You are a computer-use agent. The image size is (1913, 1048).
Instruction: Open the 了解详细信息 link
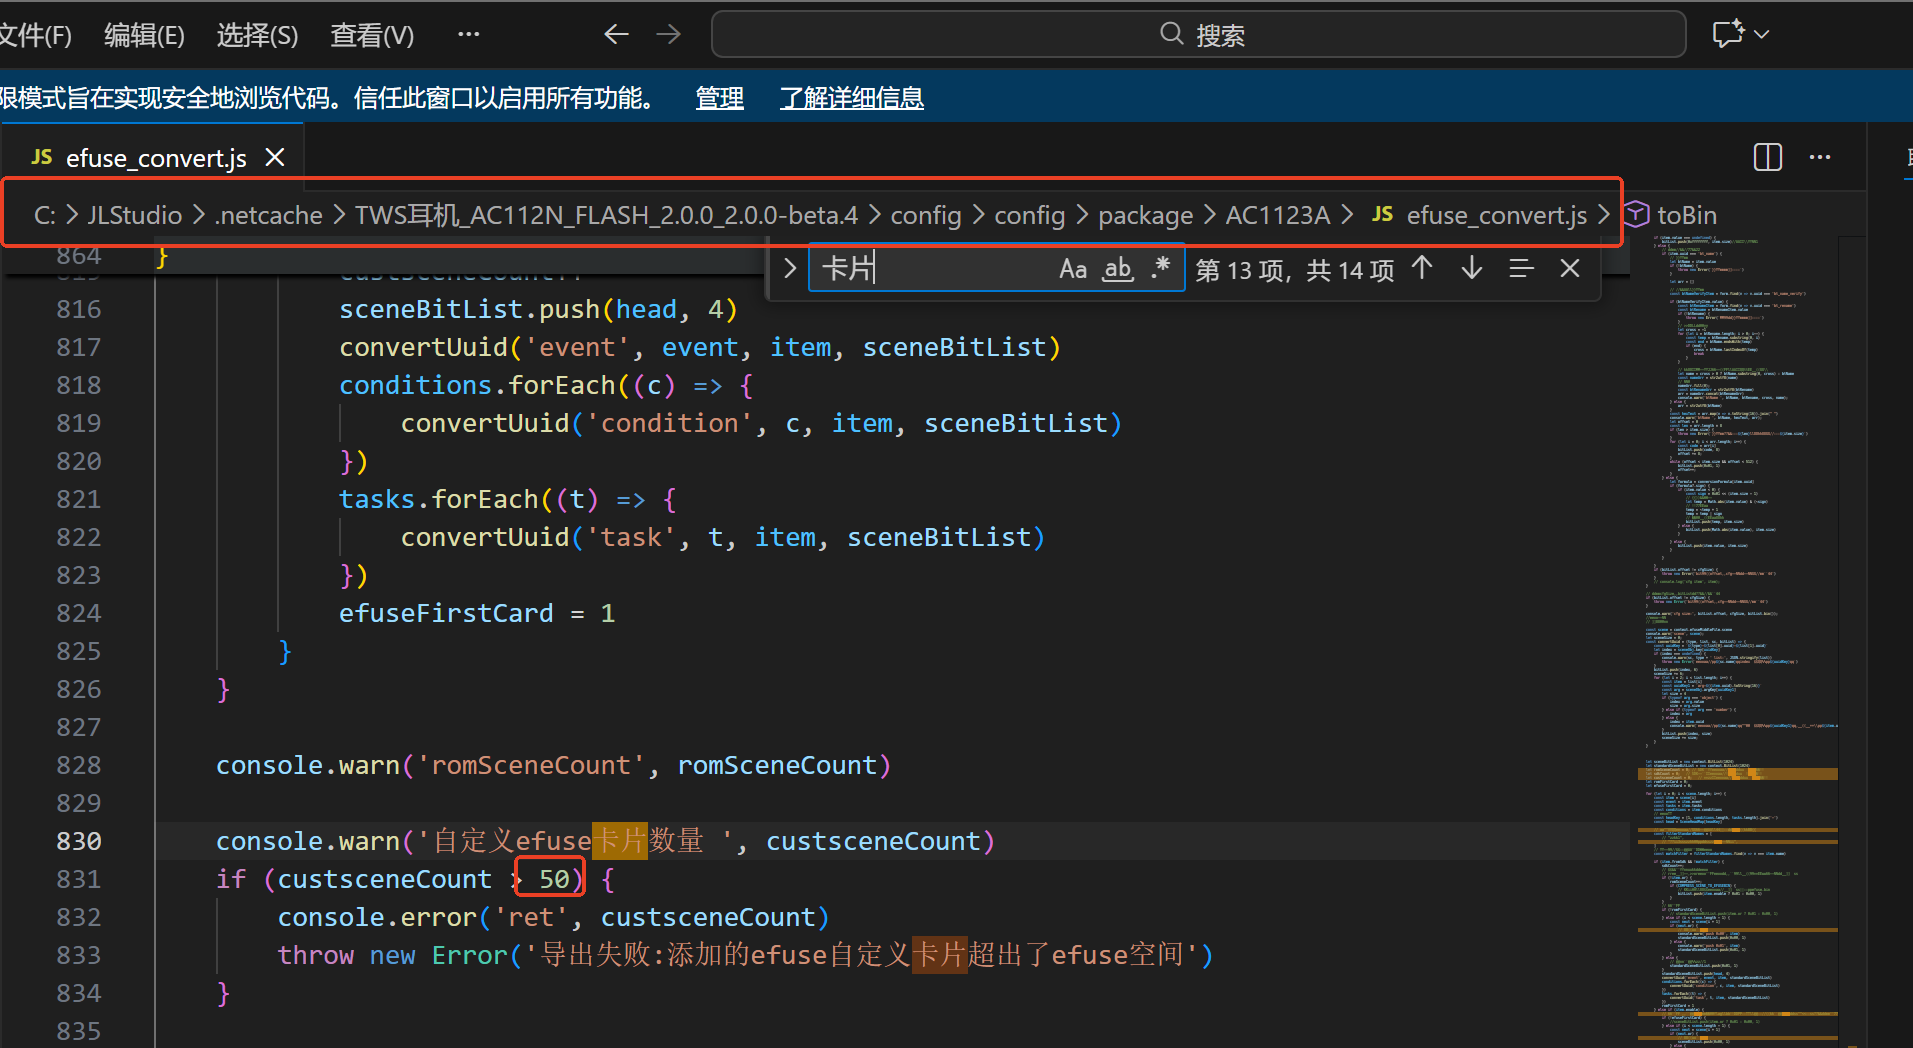pos(851,98)
